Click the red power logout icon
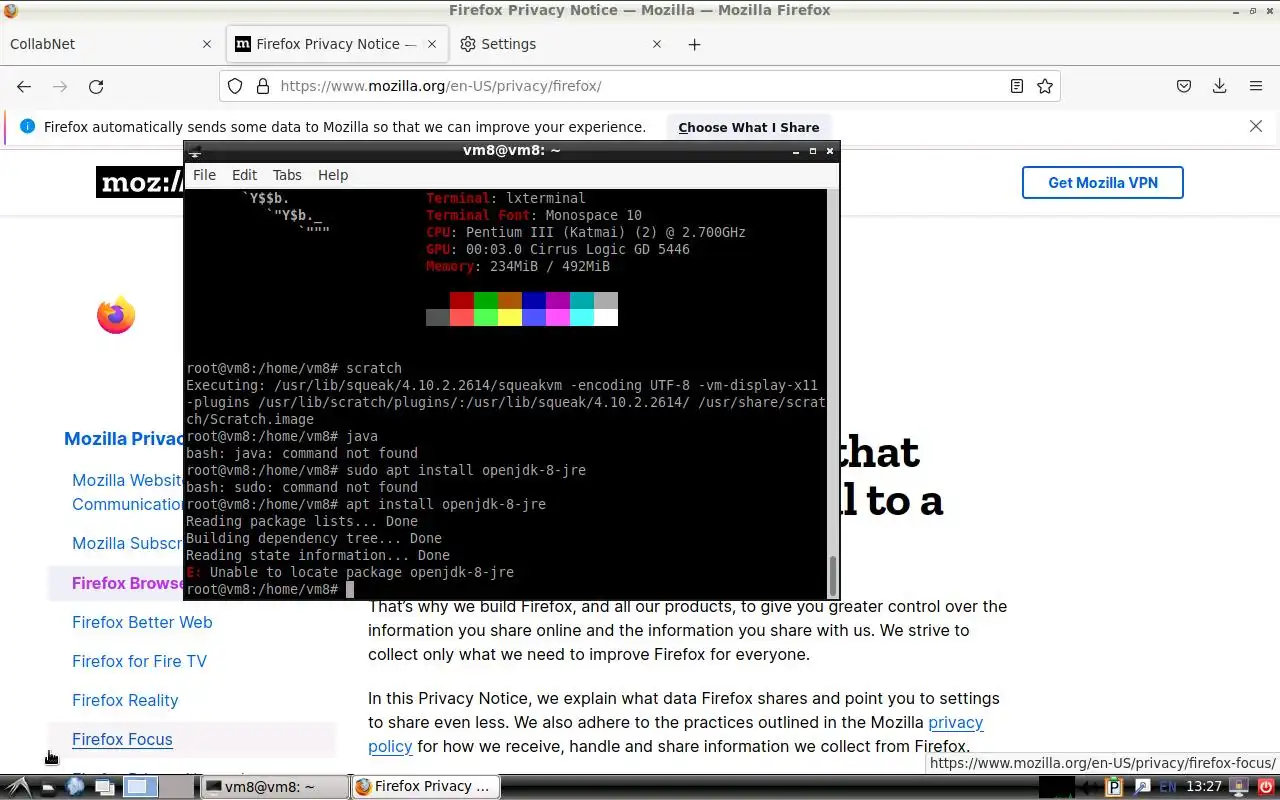Screen dimensions: 1280x800 [x=1266, y=787]
